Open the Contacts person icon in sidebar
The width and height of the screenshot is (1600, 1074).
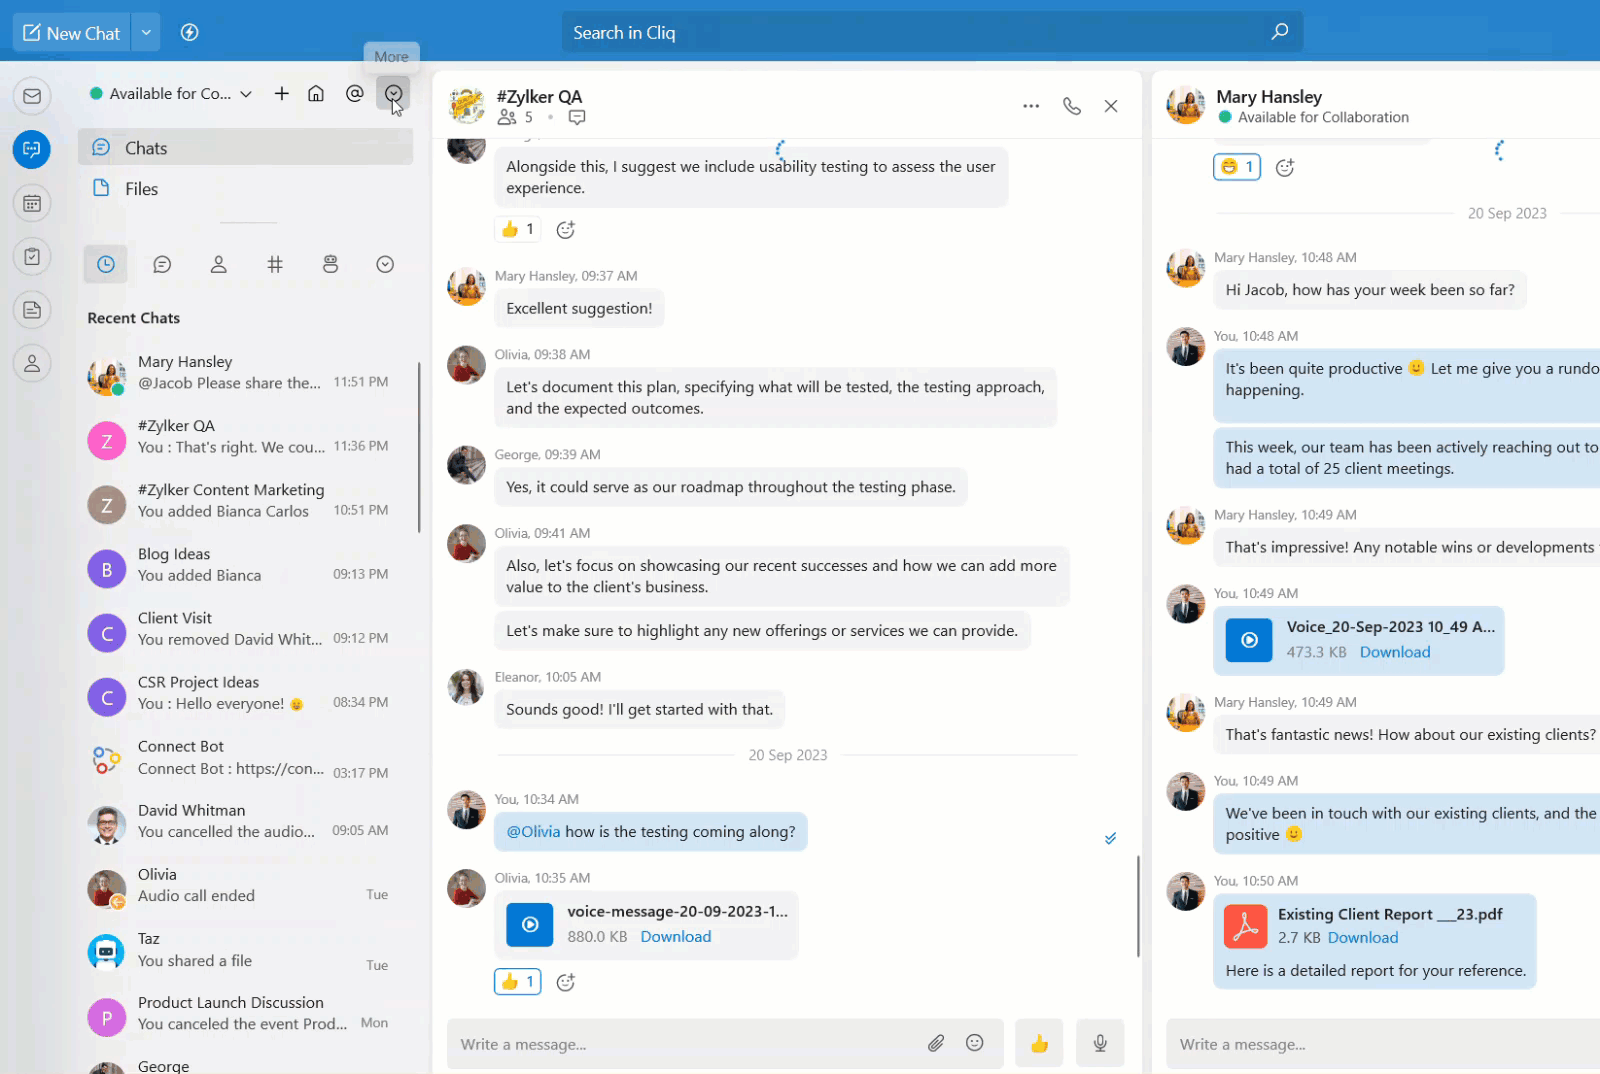32,363
